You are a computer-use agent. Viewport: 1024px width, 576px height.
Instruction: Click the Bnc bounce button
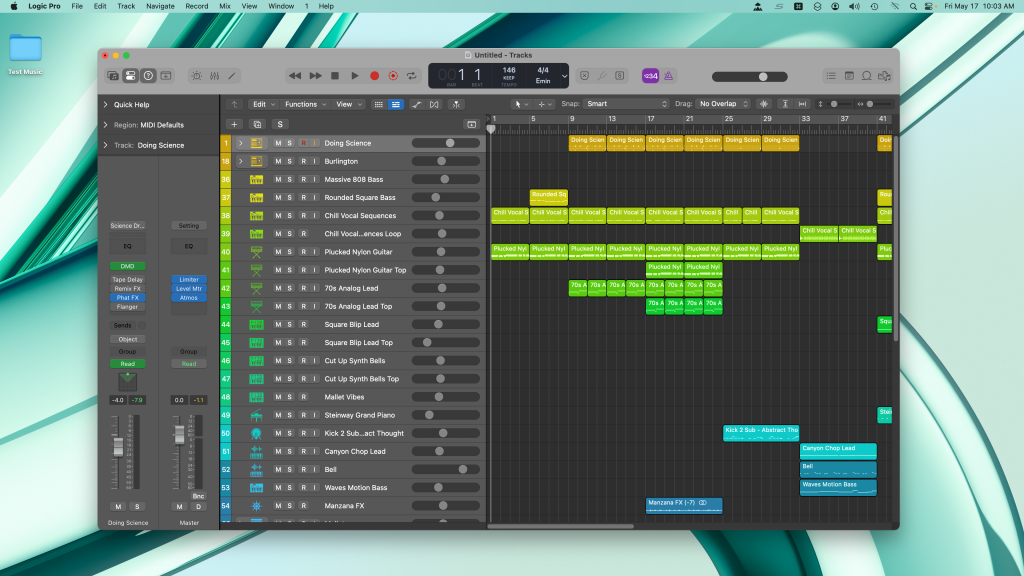coord(199,496)
